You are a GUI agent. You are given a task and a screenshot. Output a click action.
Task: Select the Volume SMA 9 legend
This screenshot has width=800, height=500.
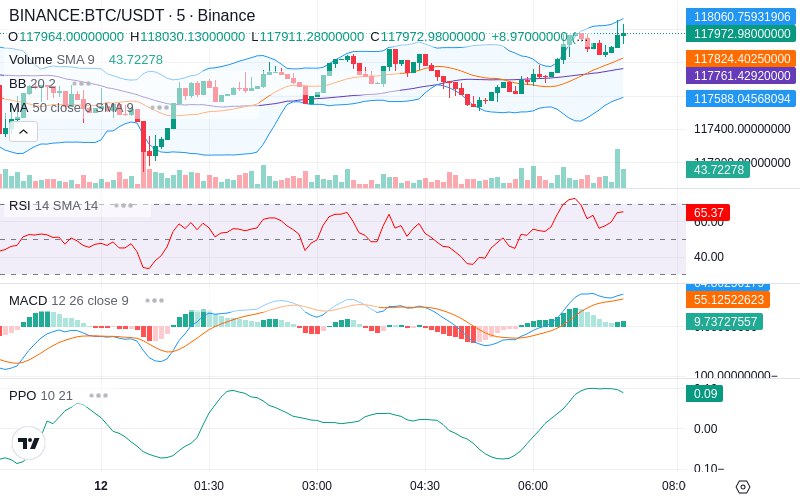pos(52,60)
